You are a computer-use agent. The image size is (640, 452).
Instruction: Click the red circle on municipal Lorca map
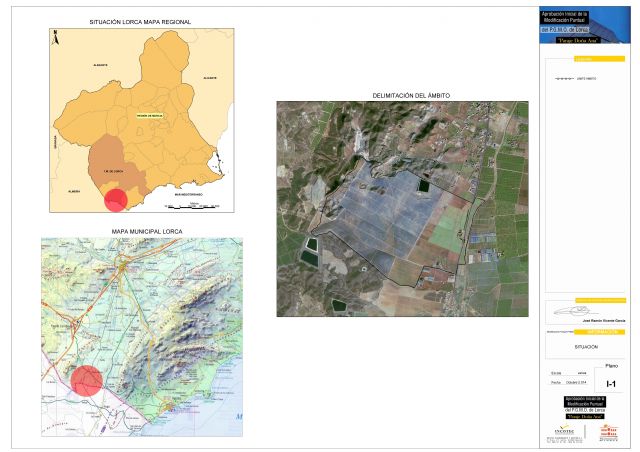tap(87, 381)
